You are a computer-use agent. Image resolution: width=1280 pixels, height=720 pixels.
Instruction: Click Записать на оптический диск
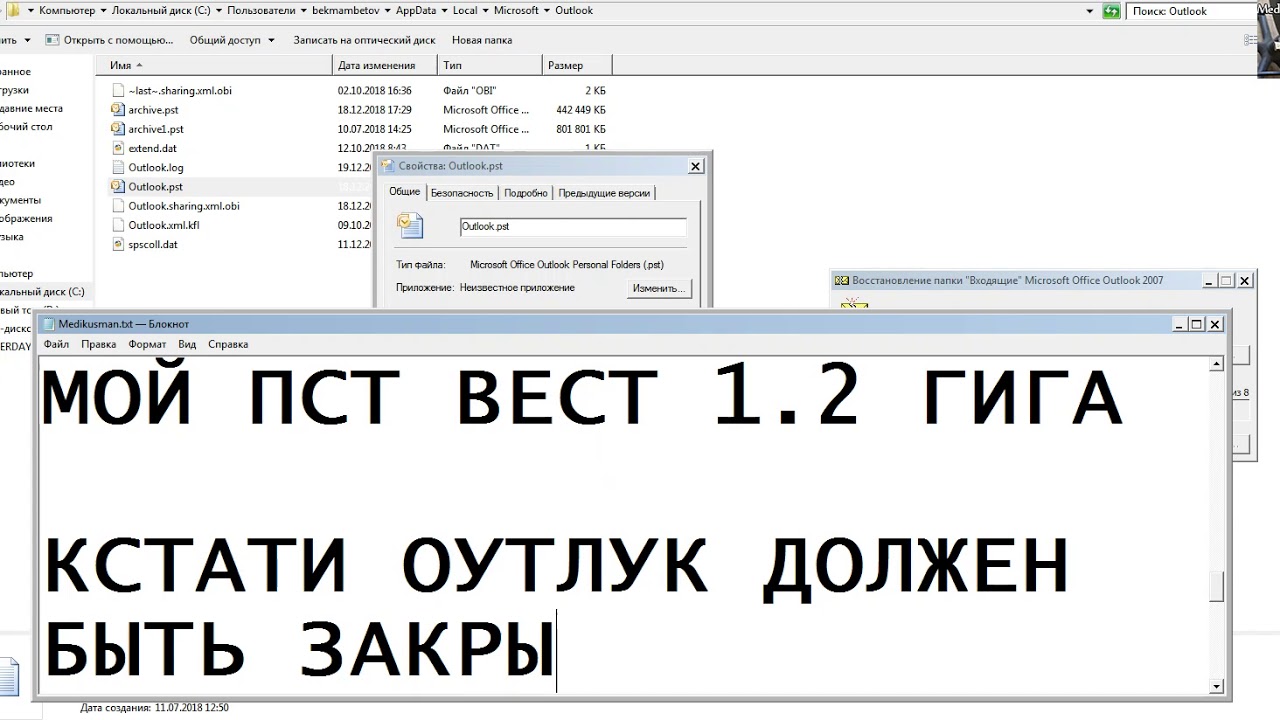click(364, 40)
